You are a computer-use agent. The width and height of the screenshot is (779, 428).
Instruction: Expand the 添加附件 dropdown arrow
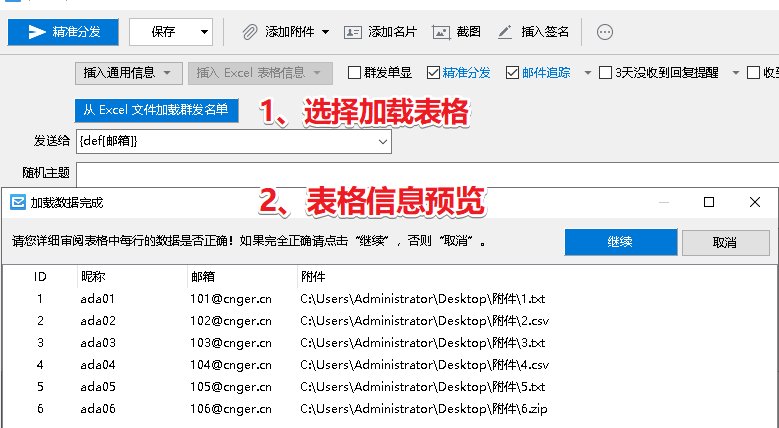point(325,32)
